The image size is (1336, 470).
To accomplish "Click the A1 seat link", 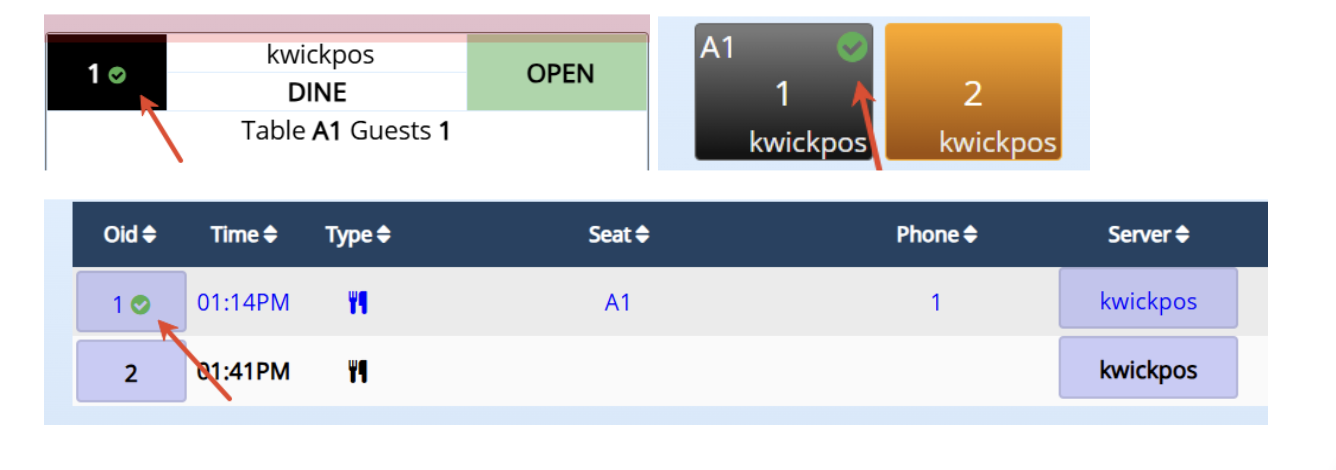I will click(618, 302).
